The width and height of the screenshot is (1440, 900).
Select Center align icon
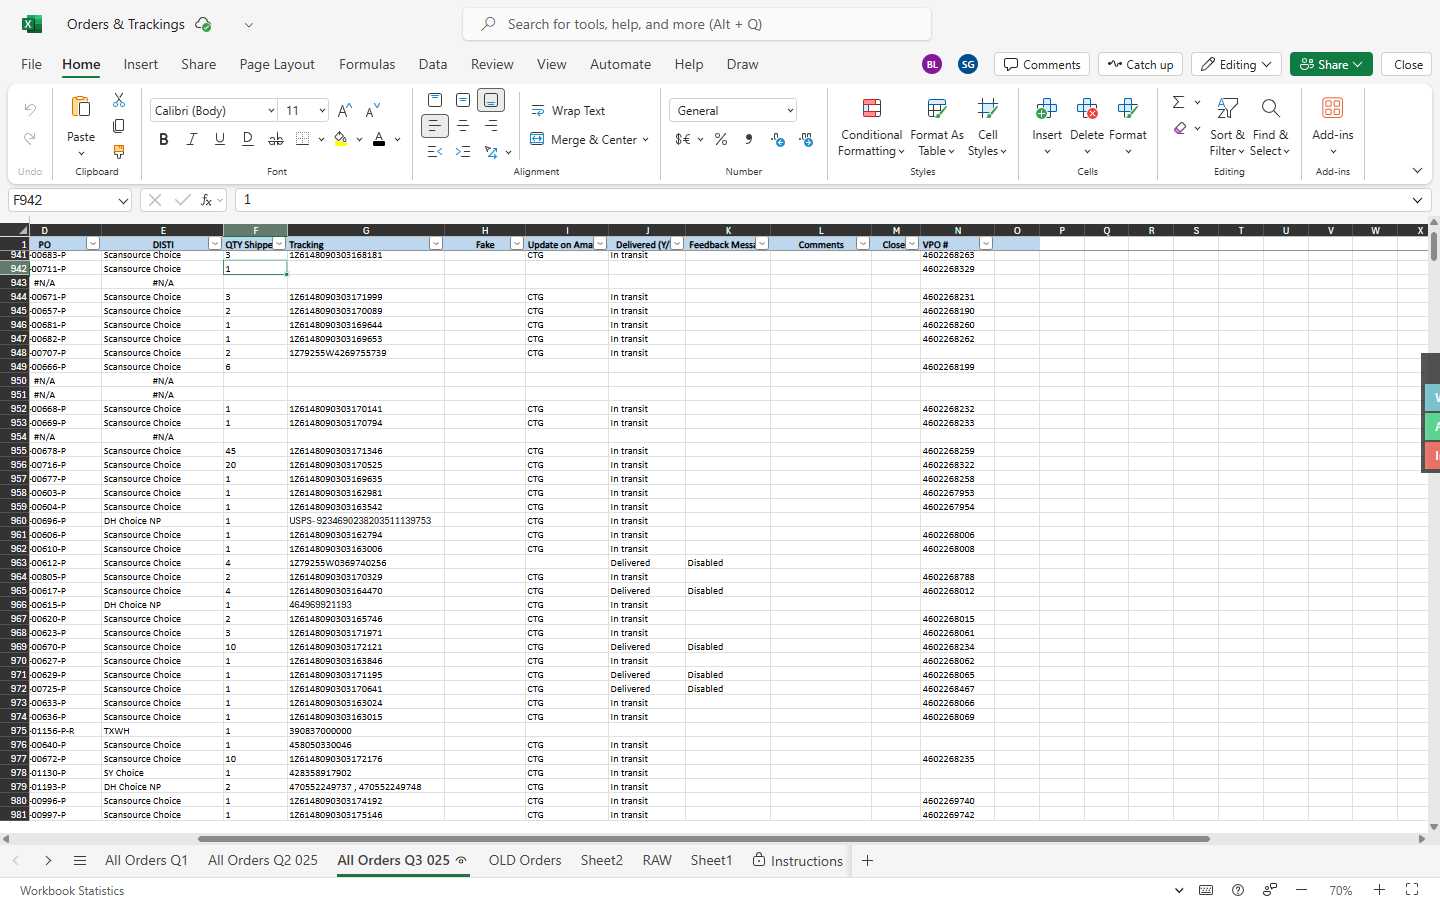pyautogui.click(x=463, y=126)
